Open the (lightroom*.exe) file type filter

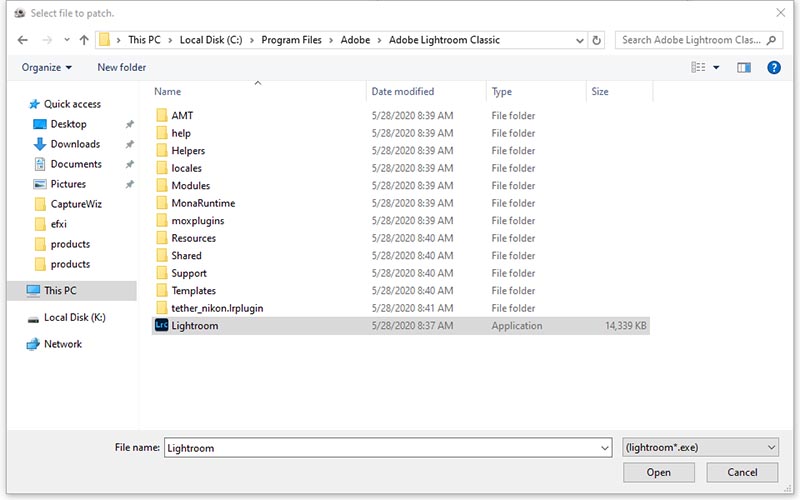tap(701, 447)
